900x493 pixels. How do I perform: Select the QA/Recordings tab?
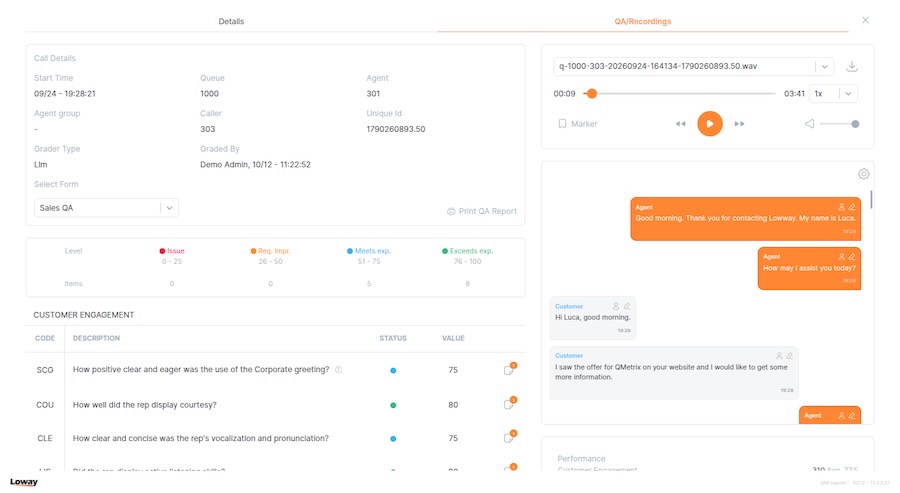642,21
